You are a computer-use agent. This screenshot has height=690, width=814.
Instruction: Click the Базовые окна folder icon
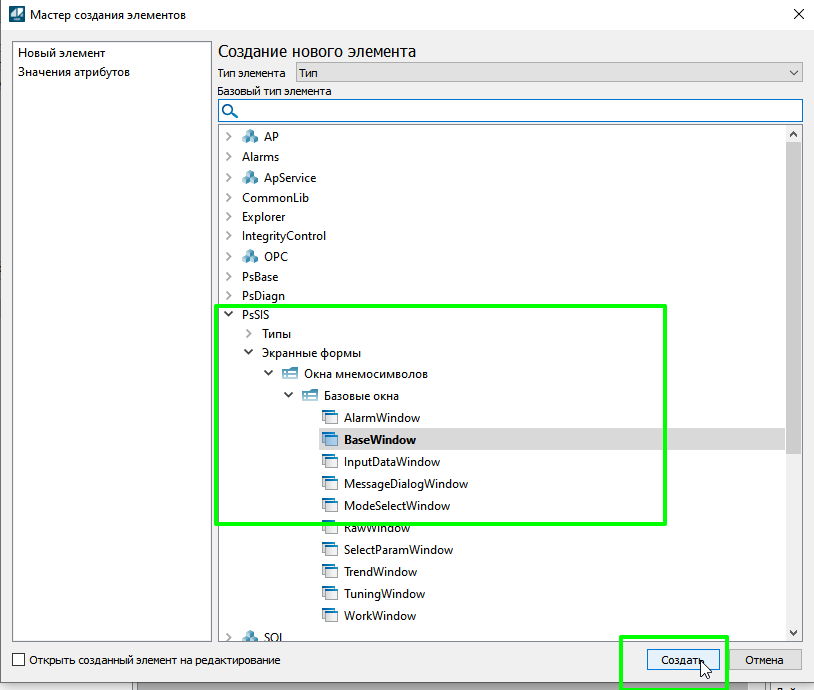(310, 396)
